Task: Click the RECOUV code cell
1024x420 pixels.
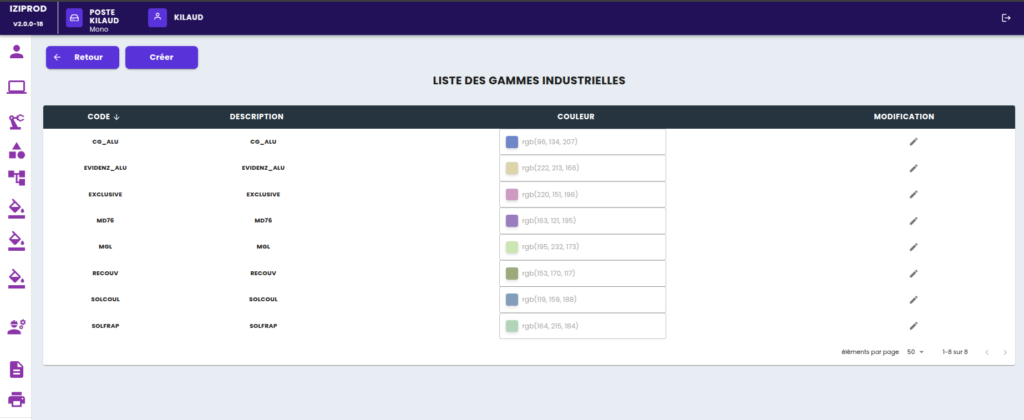Action: tap(105, 273)
